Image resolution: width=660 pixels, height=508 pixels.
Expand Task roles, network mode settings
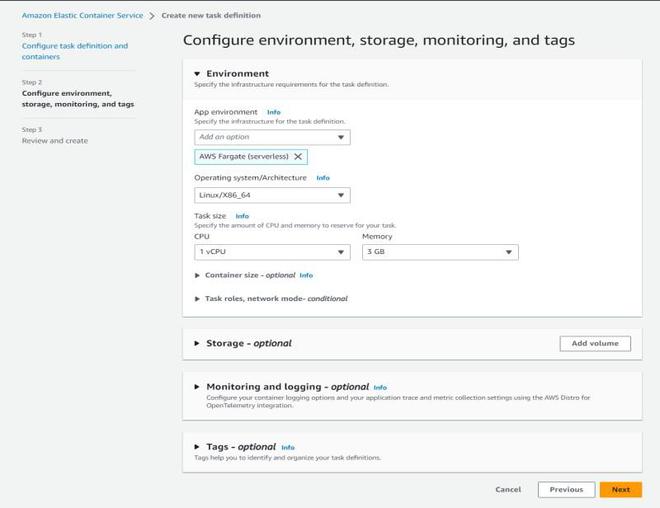pos(198,298)
